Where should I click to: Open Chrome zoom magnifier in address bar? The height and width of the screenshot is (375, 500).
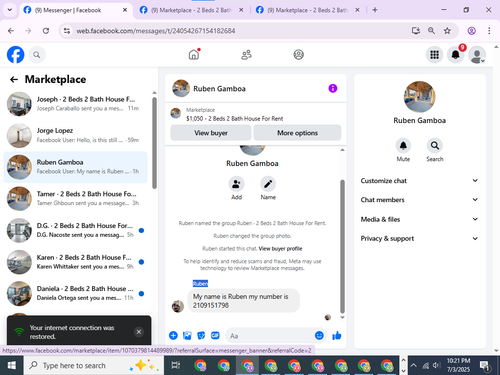(431, 31)
